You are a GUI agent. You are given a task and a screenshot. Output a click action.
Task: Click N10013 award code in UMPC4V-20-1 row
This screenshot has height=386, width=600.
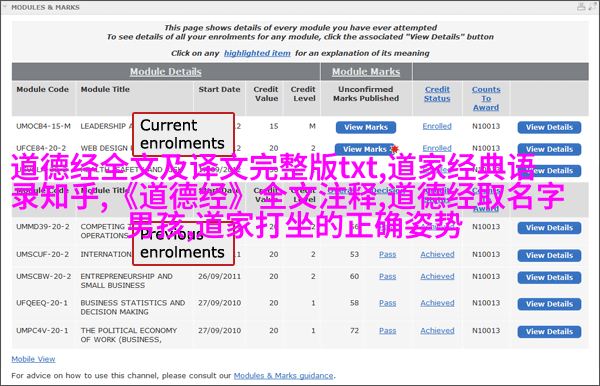[x=486, y=331]
